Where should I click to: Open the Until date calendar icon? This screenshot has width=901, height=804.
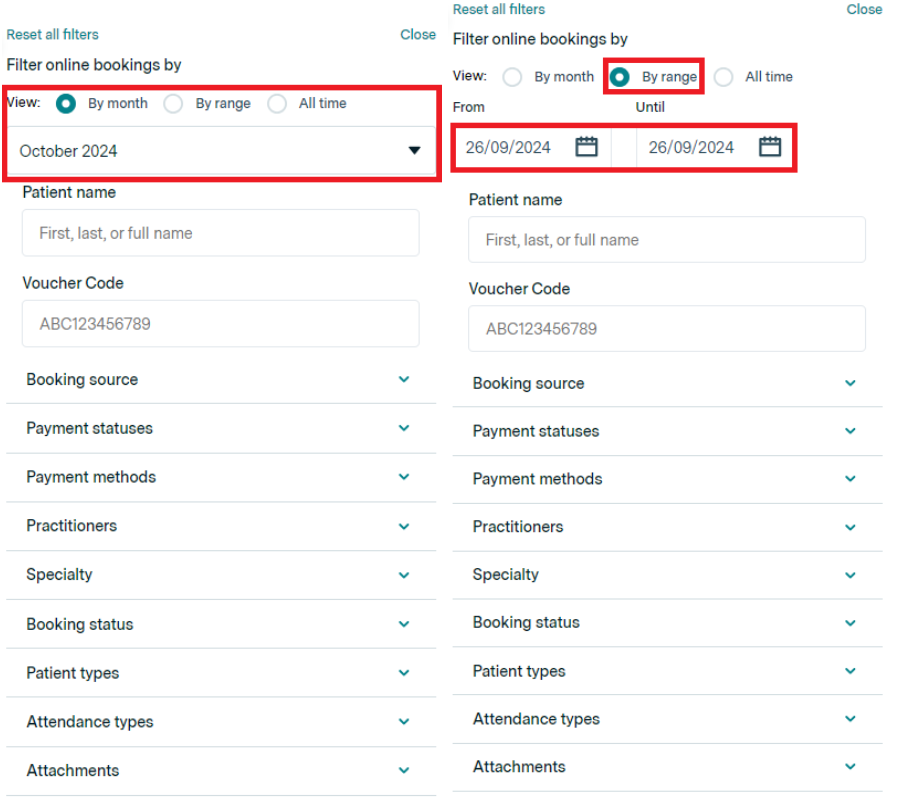point(770,147)
